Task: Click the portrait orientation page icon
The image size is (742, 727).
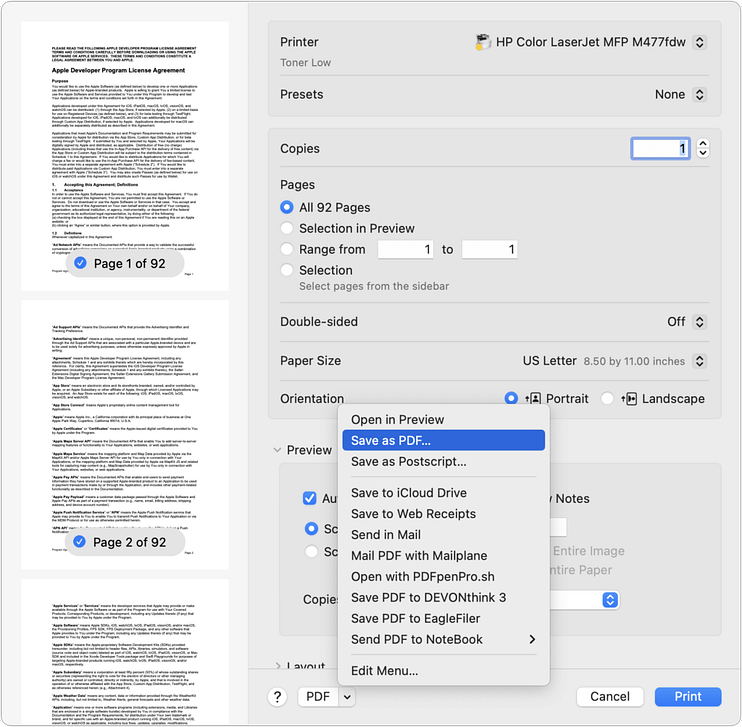Action: coord(533,399)
